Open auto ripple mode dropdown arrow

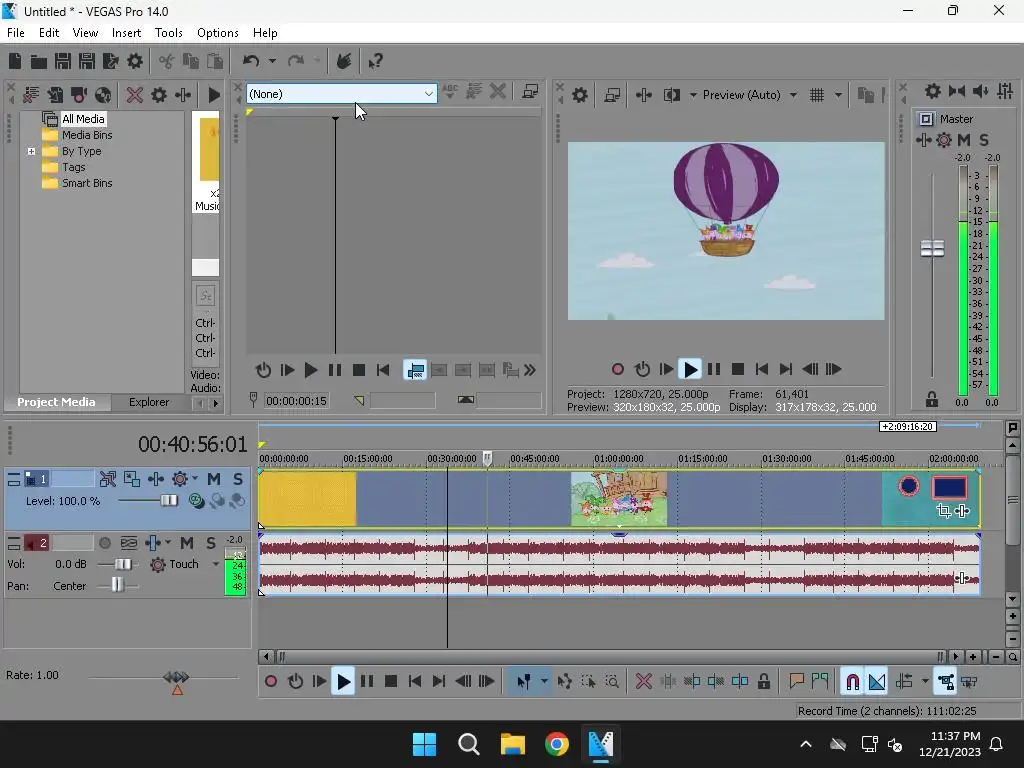coord(925,682)
